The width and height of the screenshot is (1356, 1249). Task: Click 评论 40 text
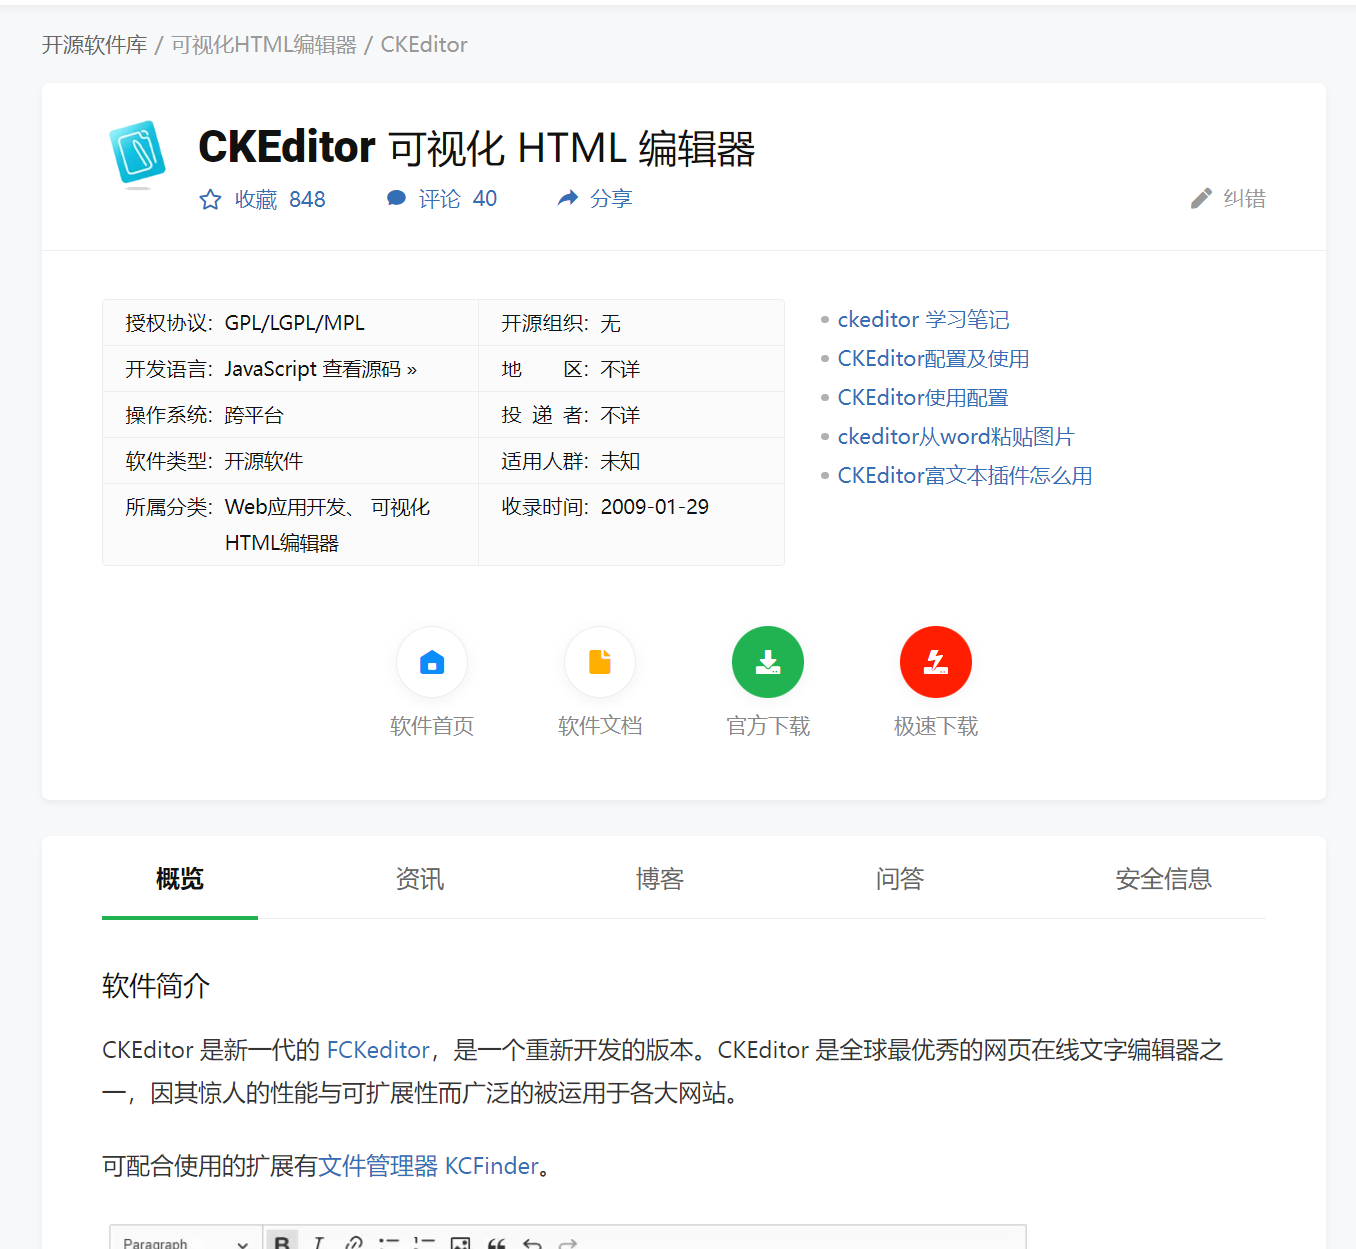pyautogui.click(x=458, y=199)
